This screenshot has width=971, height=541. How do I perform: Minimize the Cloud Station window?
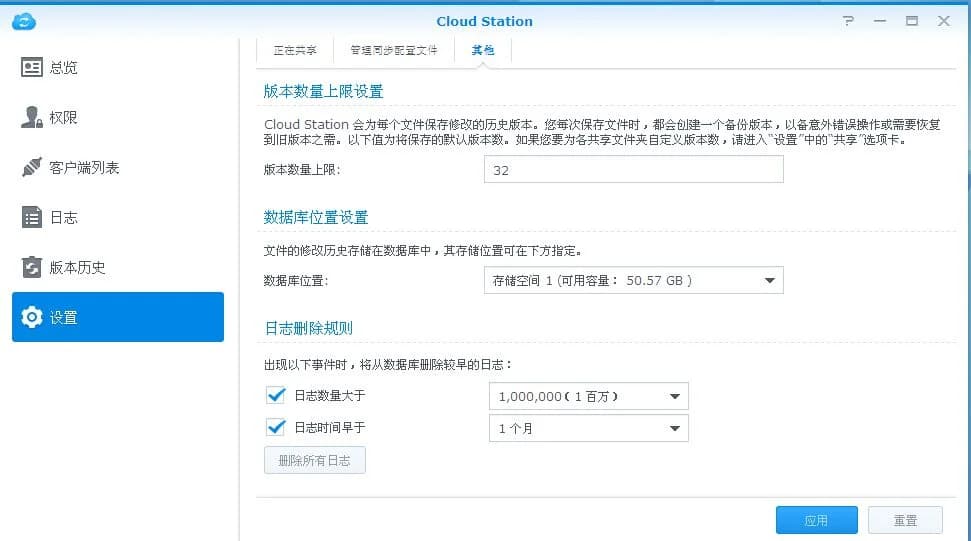(880, 21)
